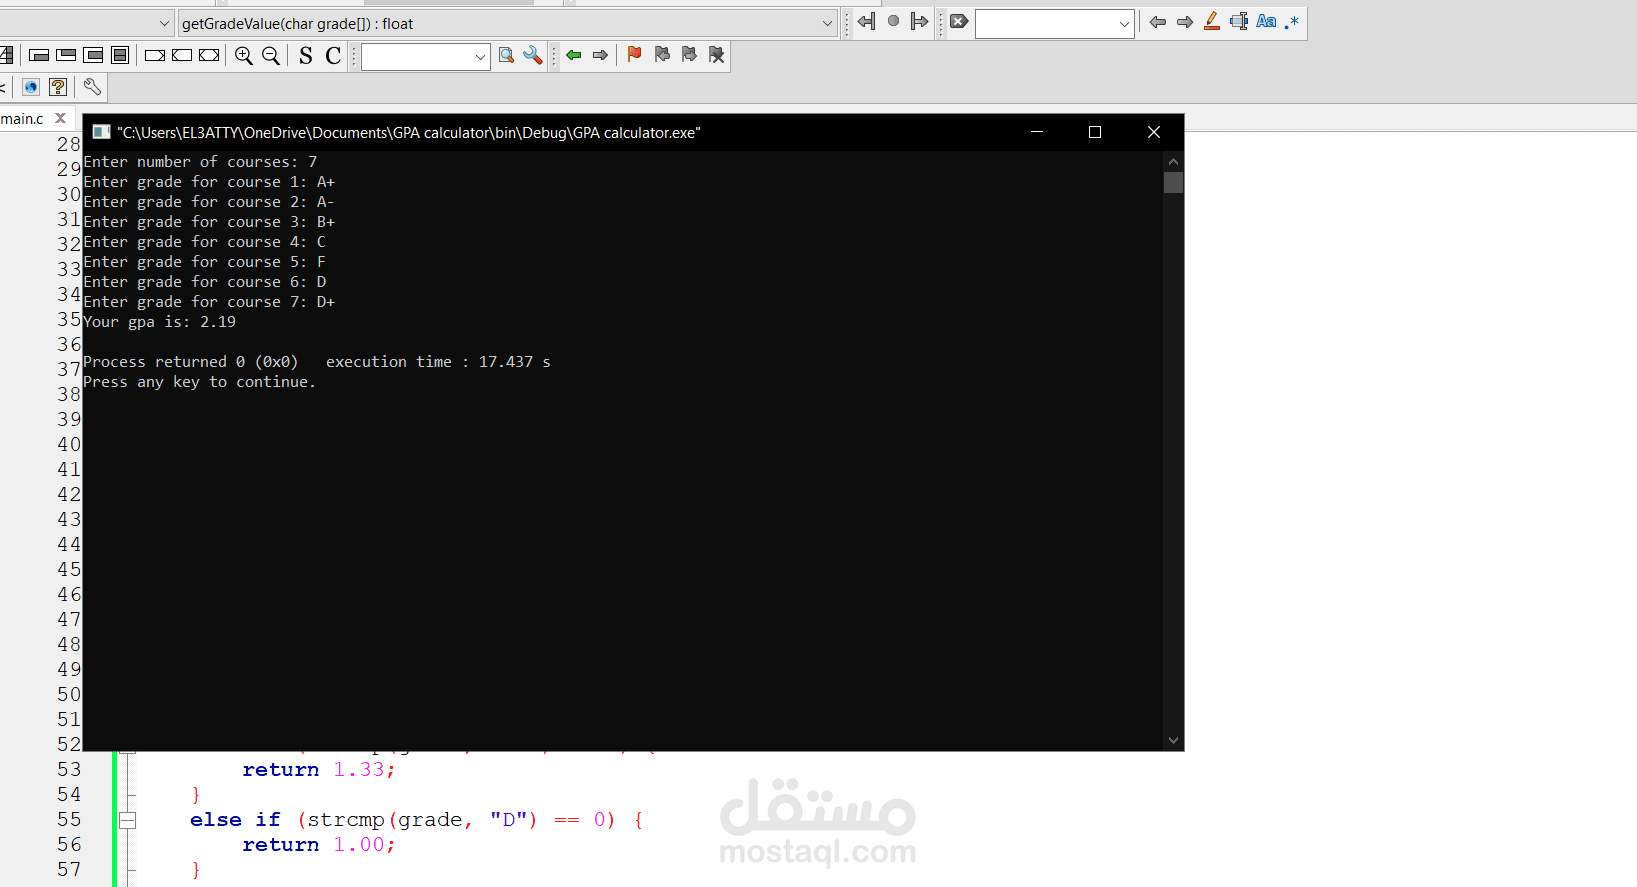Toggle source view with the S icon
The image size is (1637, 887).
[x=306, y=56]
